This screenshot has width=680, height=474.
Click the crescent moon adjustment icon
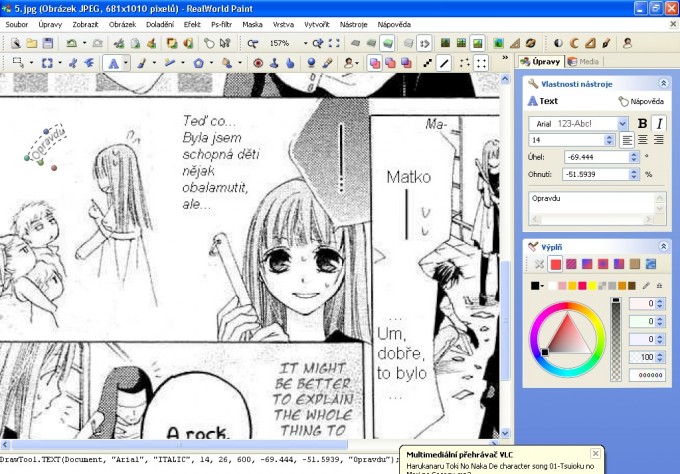[574, 43]
